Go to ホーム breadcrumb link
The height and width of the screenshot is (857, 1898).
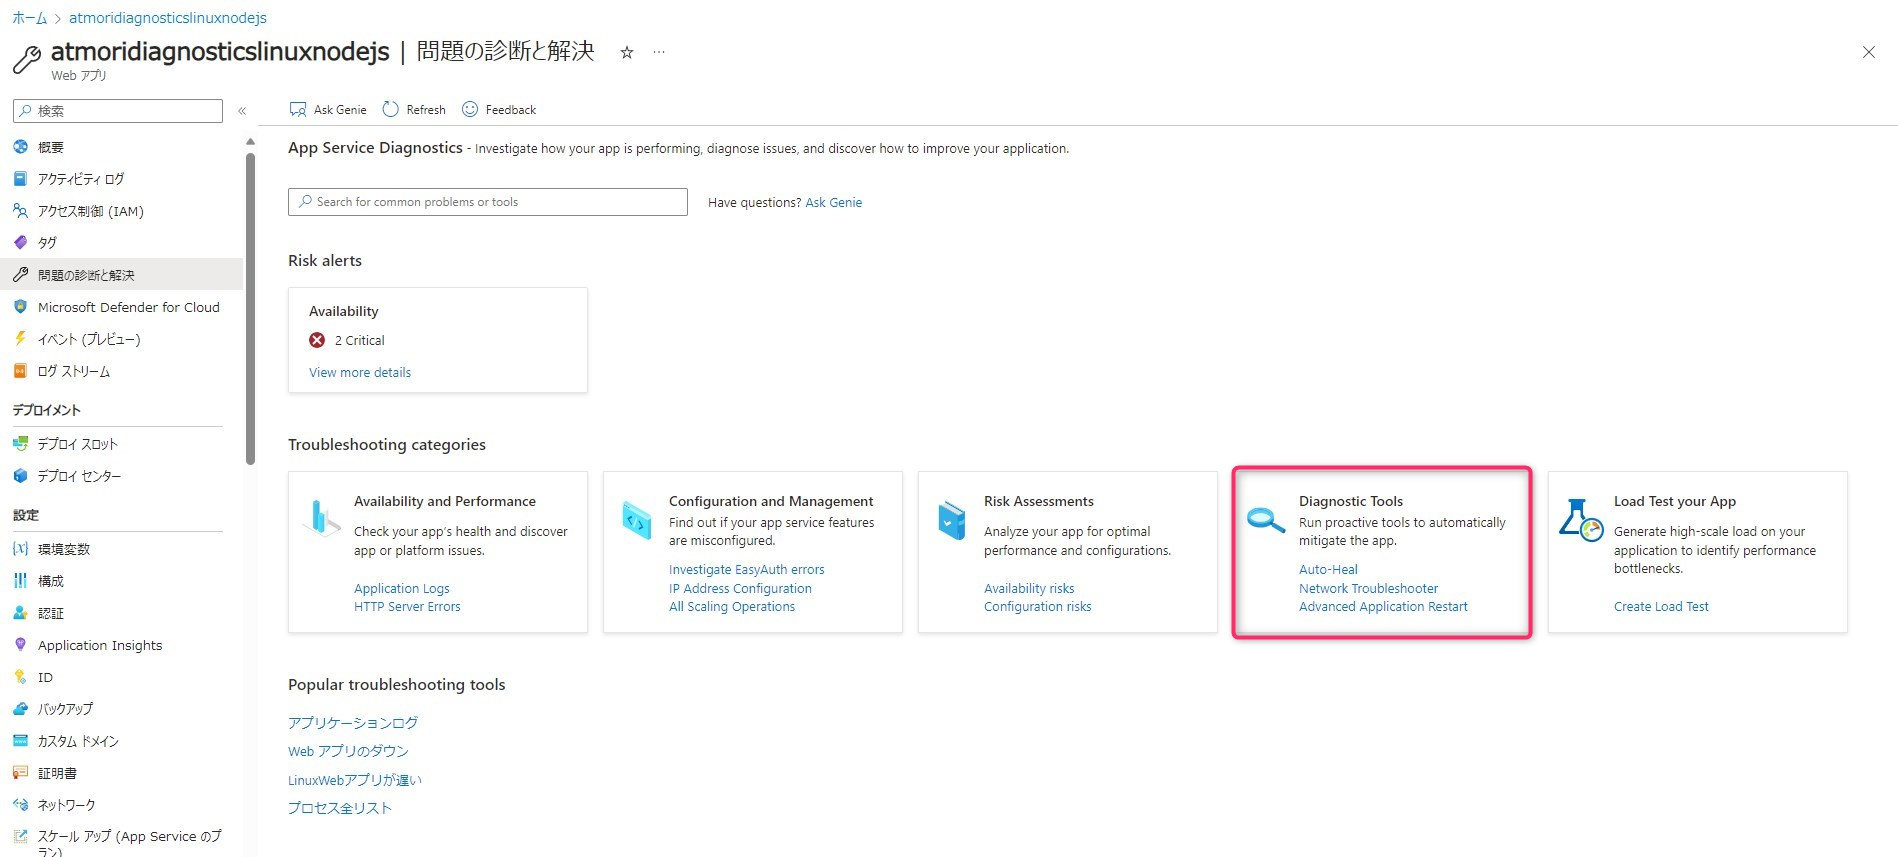point(29,18)
